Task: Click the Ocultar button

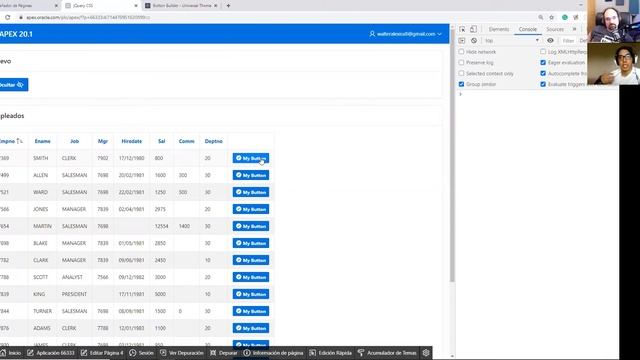Action: [13, 85]
